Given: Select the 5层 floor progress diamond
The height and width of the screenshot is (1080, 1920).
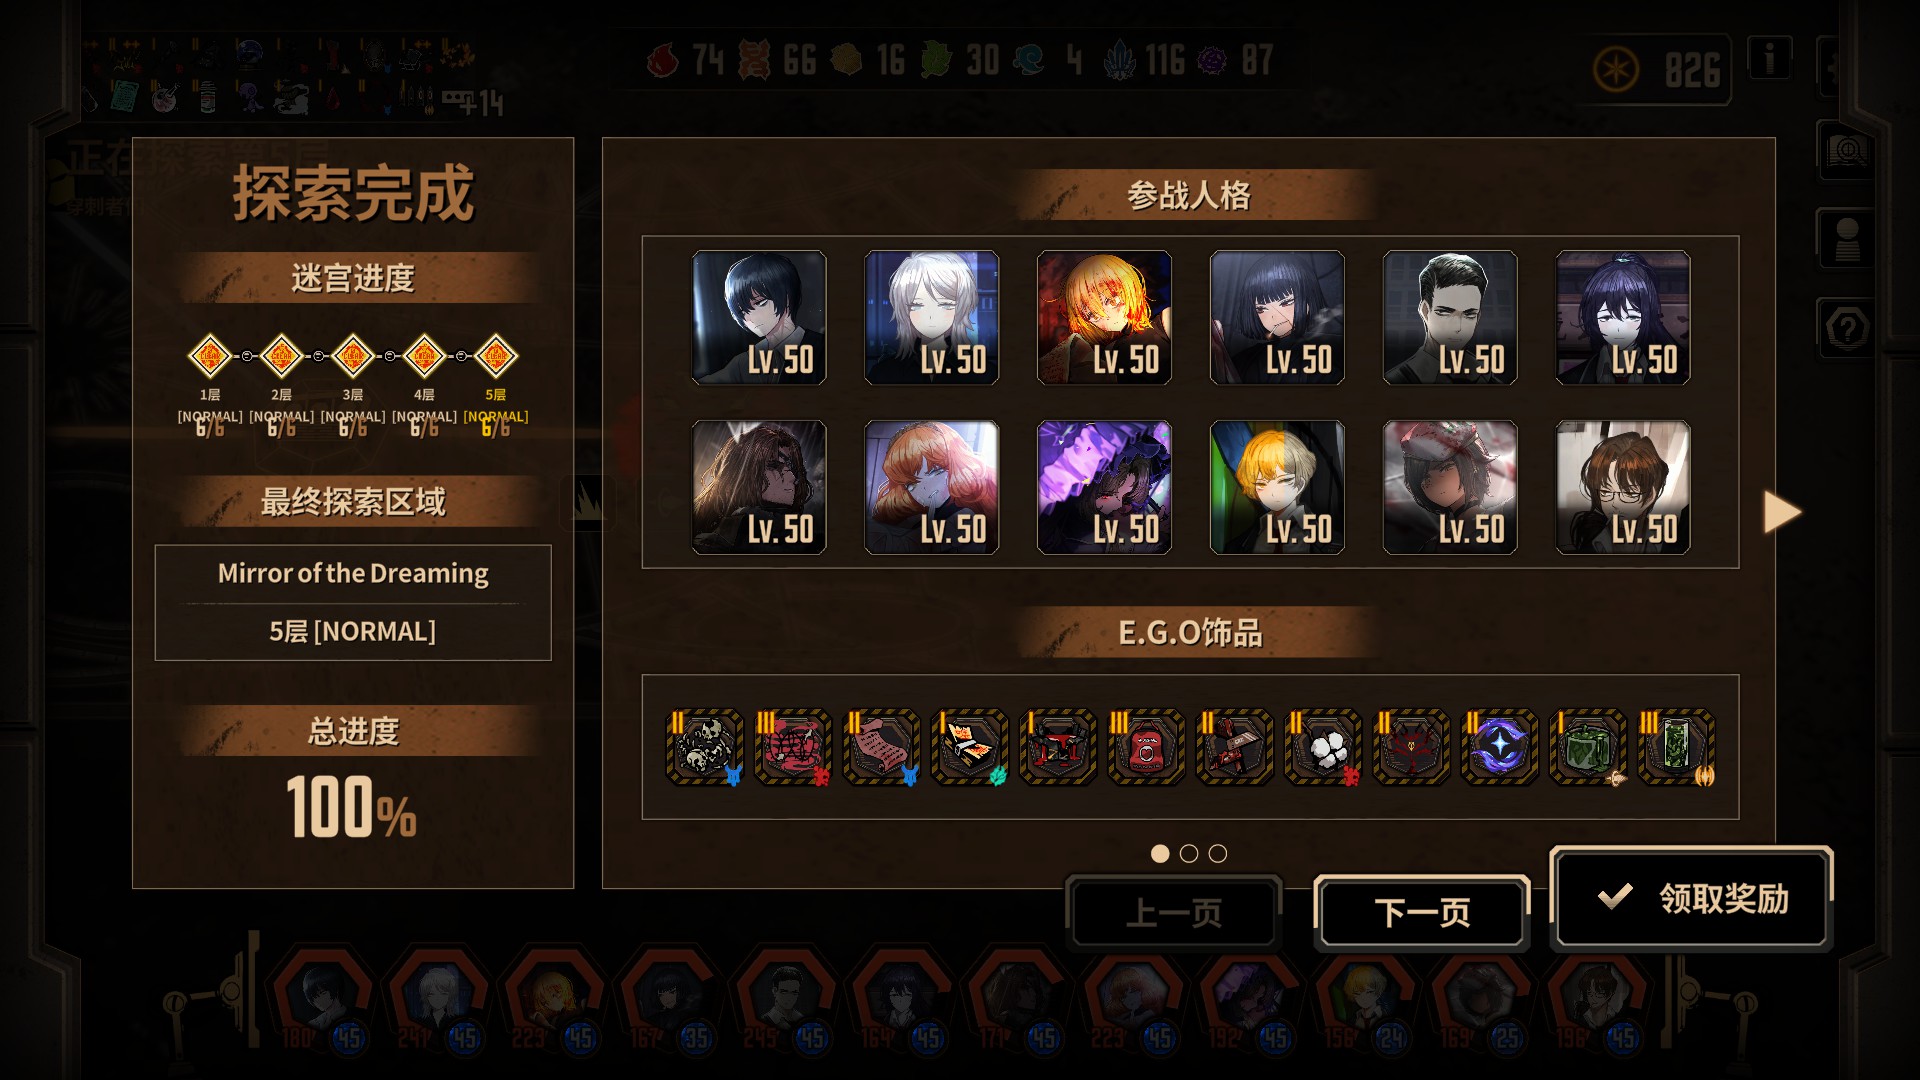Looking at the screenshot, I should pyautogui.click(x=496, y=355).
